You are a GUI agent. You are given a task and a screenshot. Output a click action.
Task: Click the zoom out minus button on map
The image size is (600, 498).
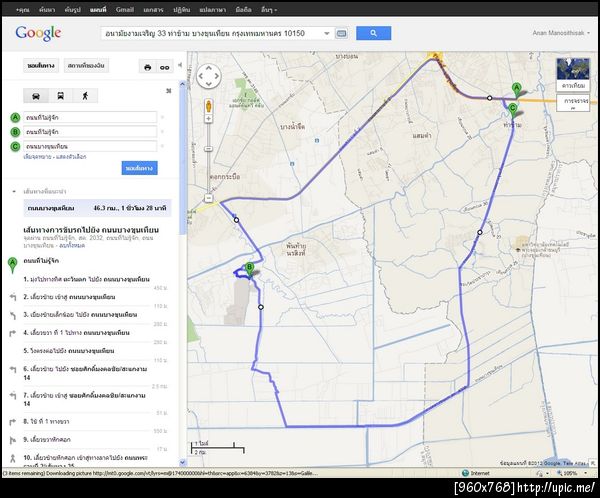click(209, 198)
